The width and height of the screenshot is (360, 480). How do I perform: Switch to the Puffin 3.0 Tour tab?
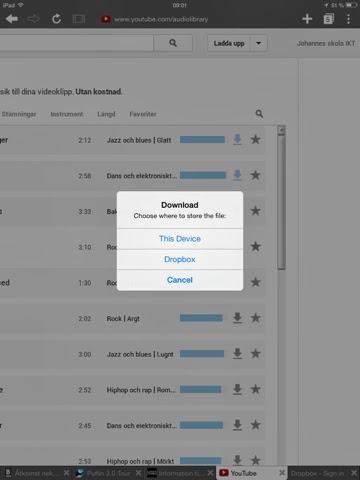[x=107, y=473]
